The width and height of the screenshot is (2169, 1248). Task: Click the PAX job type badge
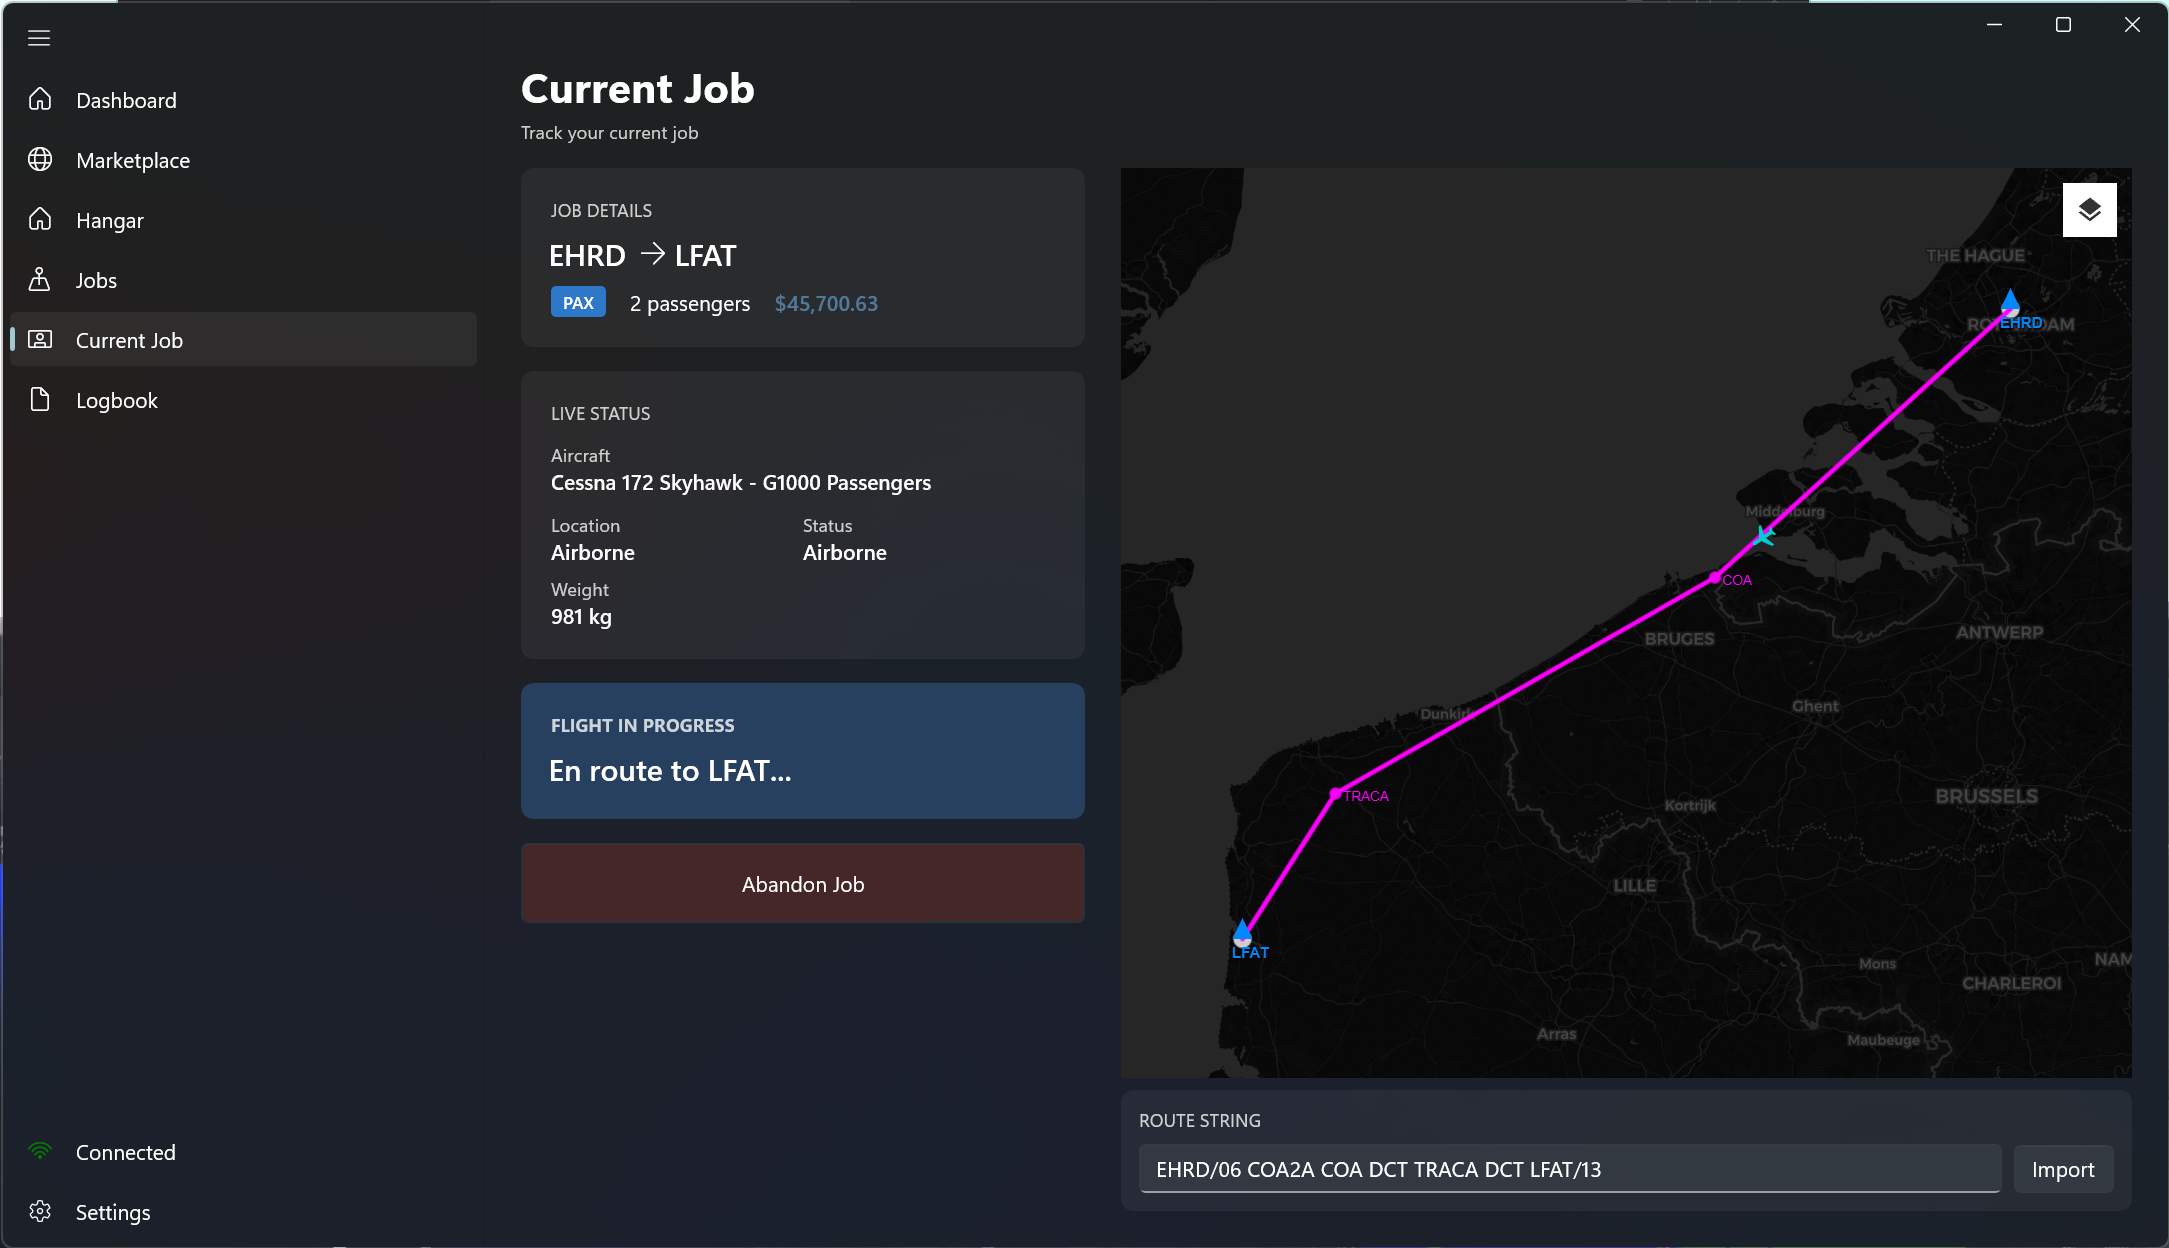578,303
